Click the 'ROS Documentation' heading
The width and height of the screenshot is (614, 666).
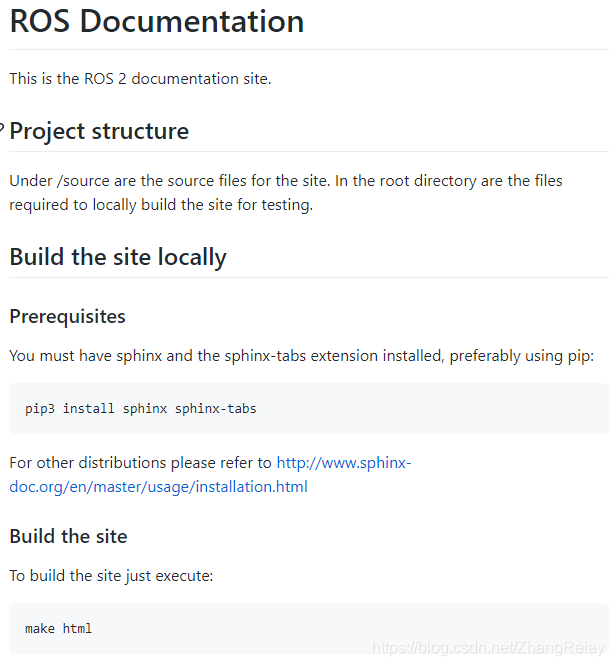(157, 21)
